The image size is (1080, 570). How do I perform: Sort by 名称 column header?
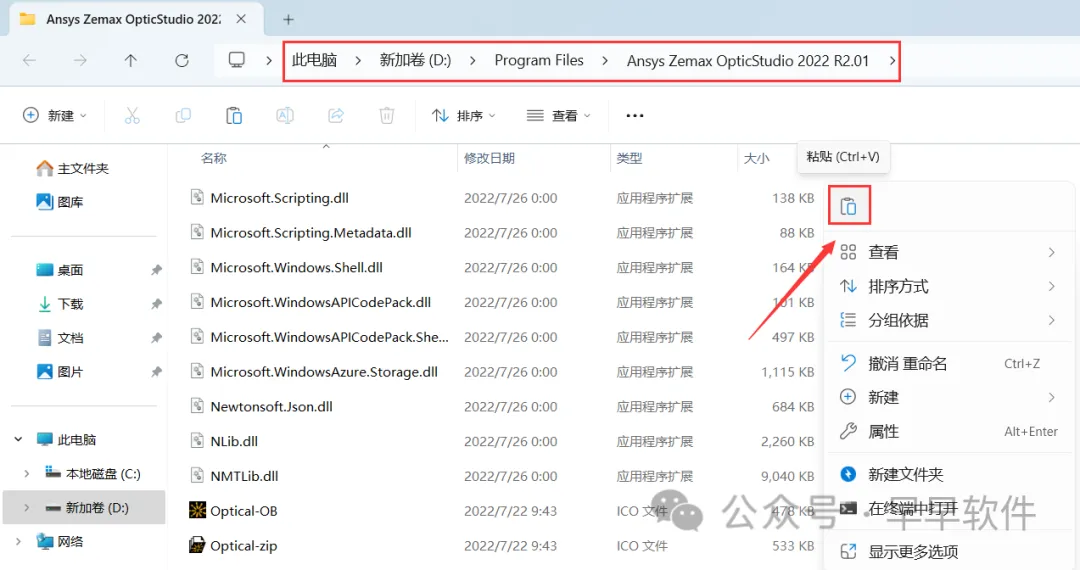click(x=214, y=158)
